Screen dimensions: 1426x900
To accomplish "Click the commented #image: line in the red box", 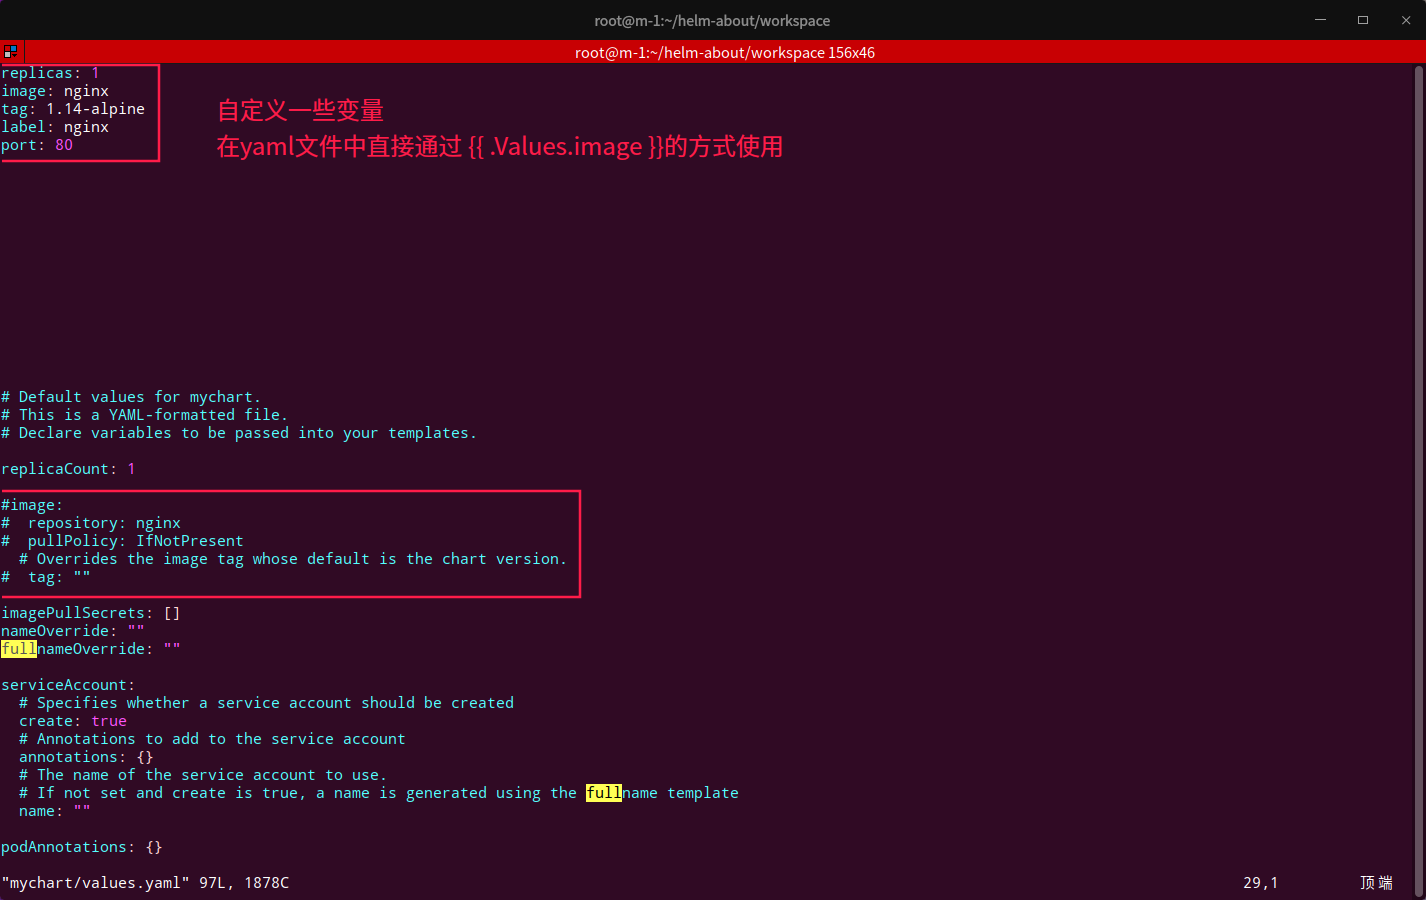I will [x=31, y=504].
